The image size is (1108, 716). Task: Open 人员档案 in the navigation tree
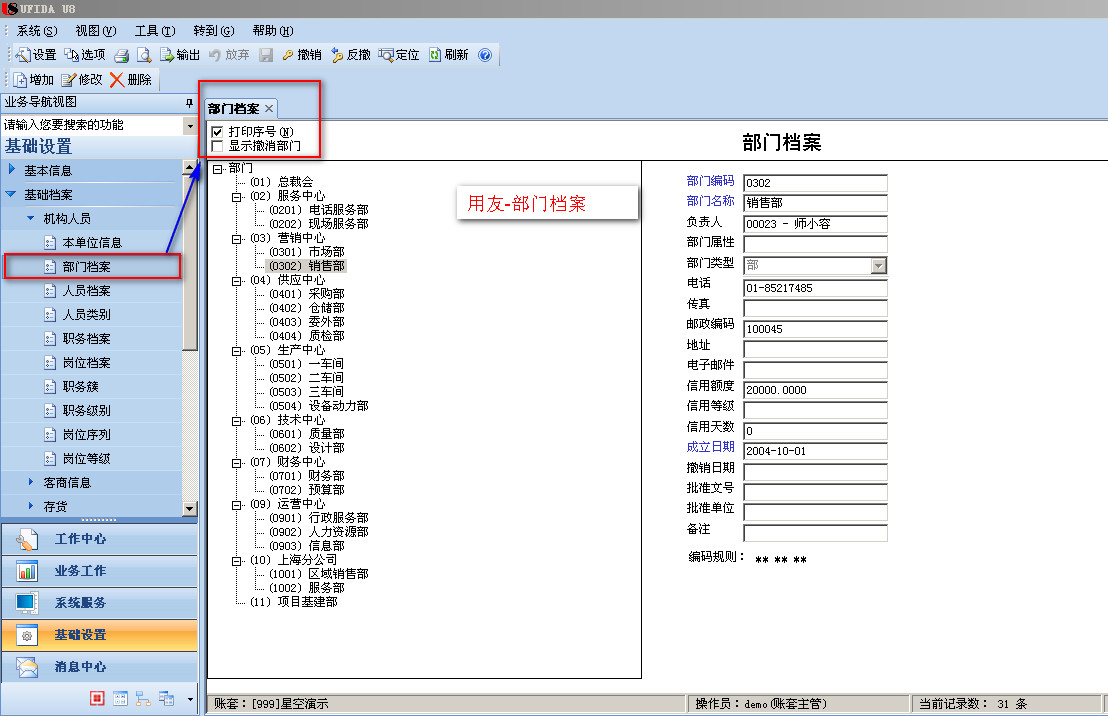86,291
